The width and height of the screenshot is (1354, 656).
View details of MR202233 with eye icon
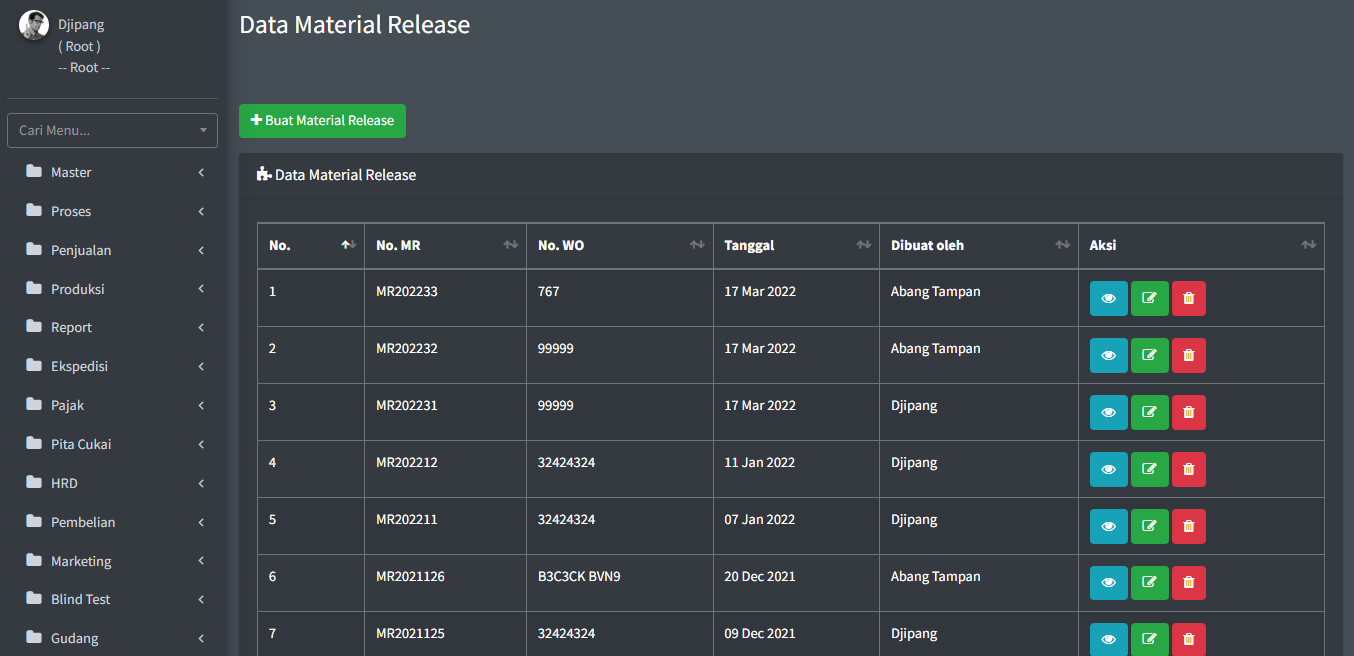(1108, 298)
